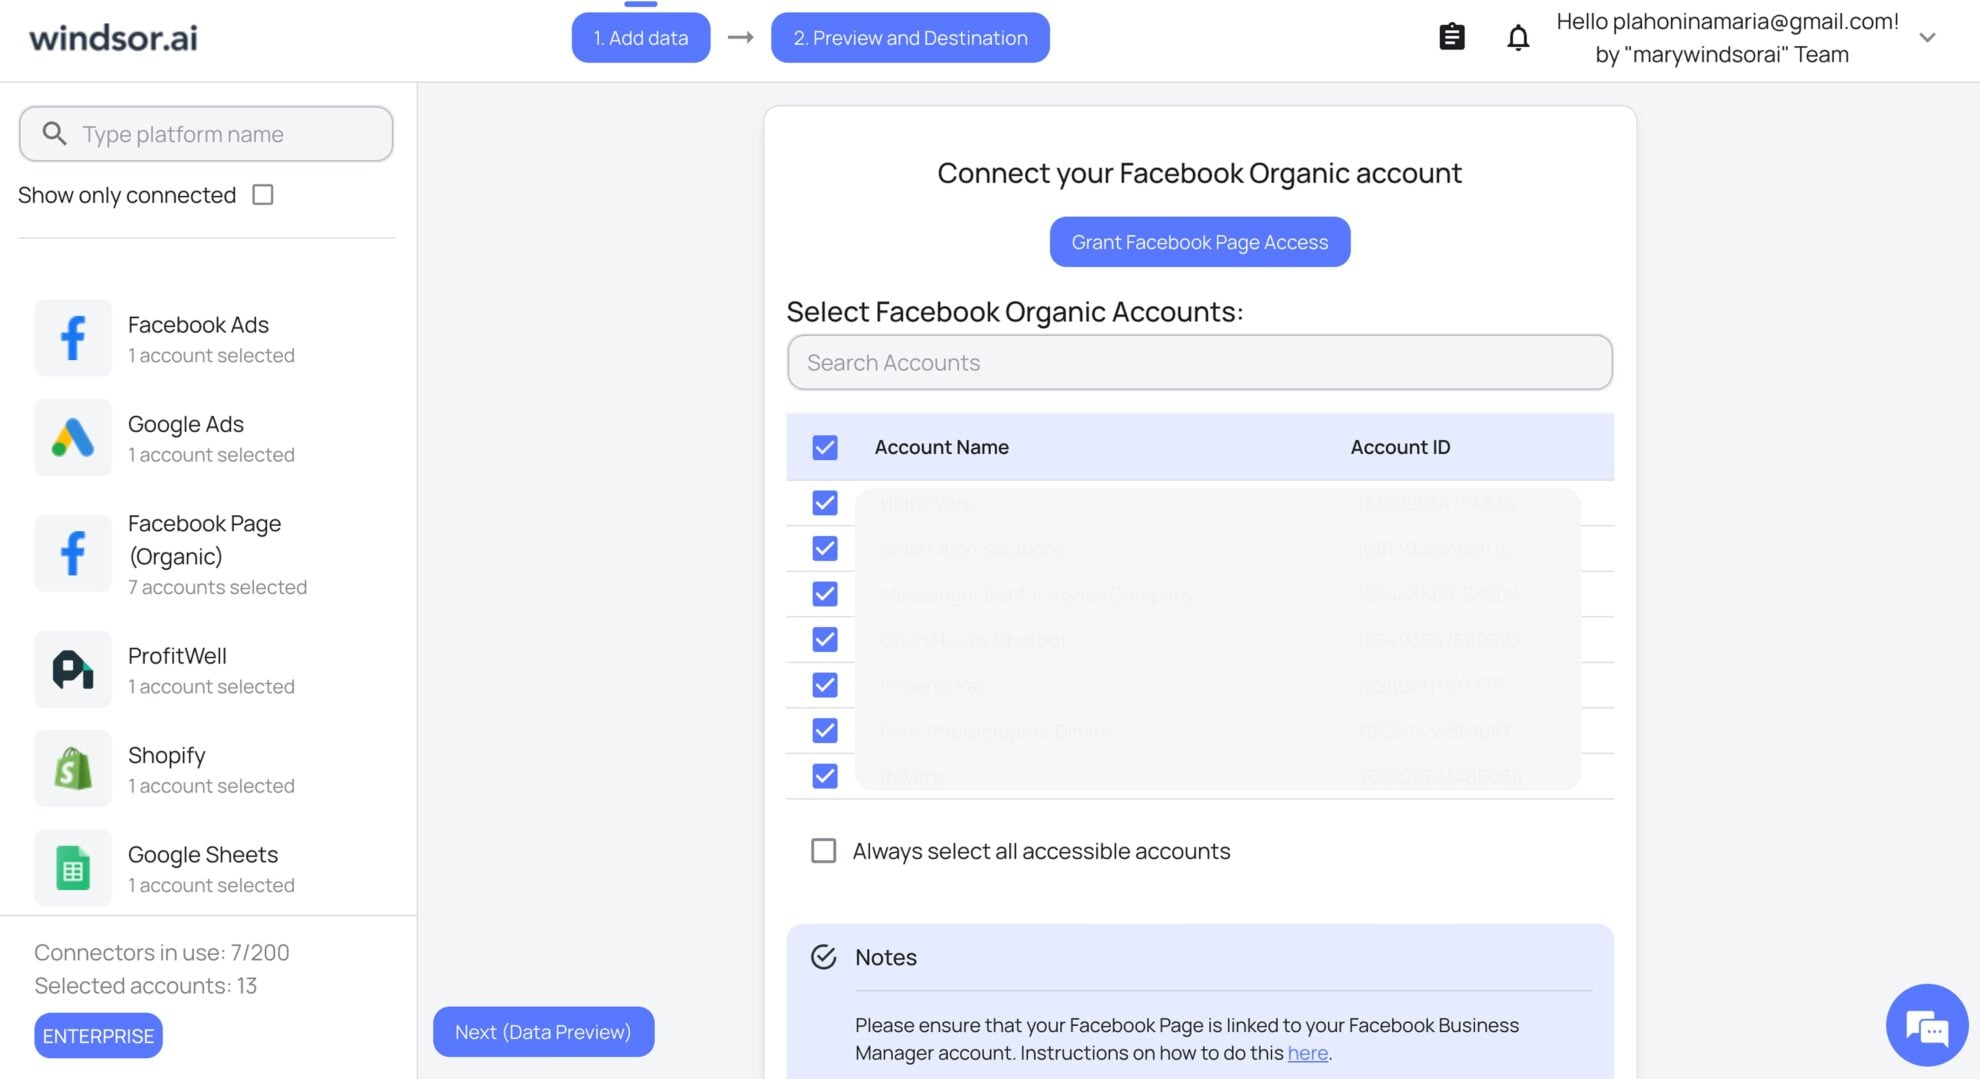This screenshot has height=1079, width=1980.
Task: Select the Google Ads connector icon
Action: [x=73, y=438]
